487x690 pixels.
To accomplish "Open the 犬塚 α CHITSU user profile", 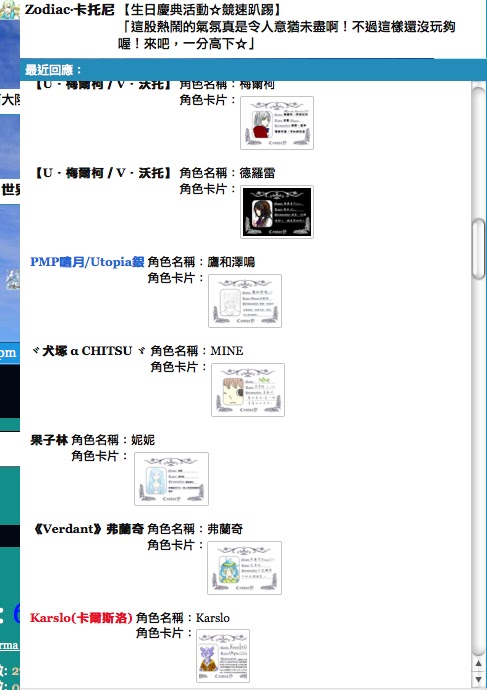I will (88, 351).
